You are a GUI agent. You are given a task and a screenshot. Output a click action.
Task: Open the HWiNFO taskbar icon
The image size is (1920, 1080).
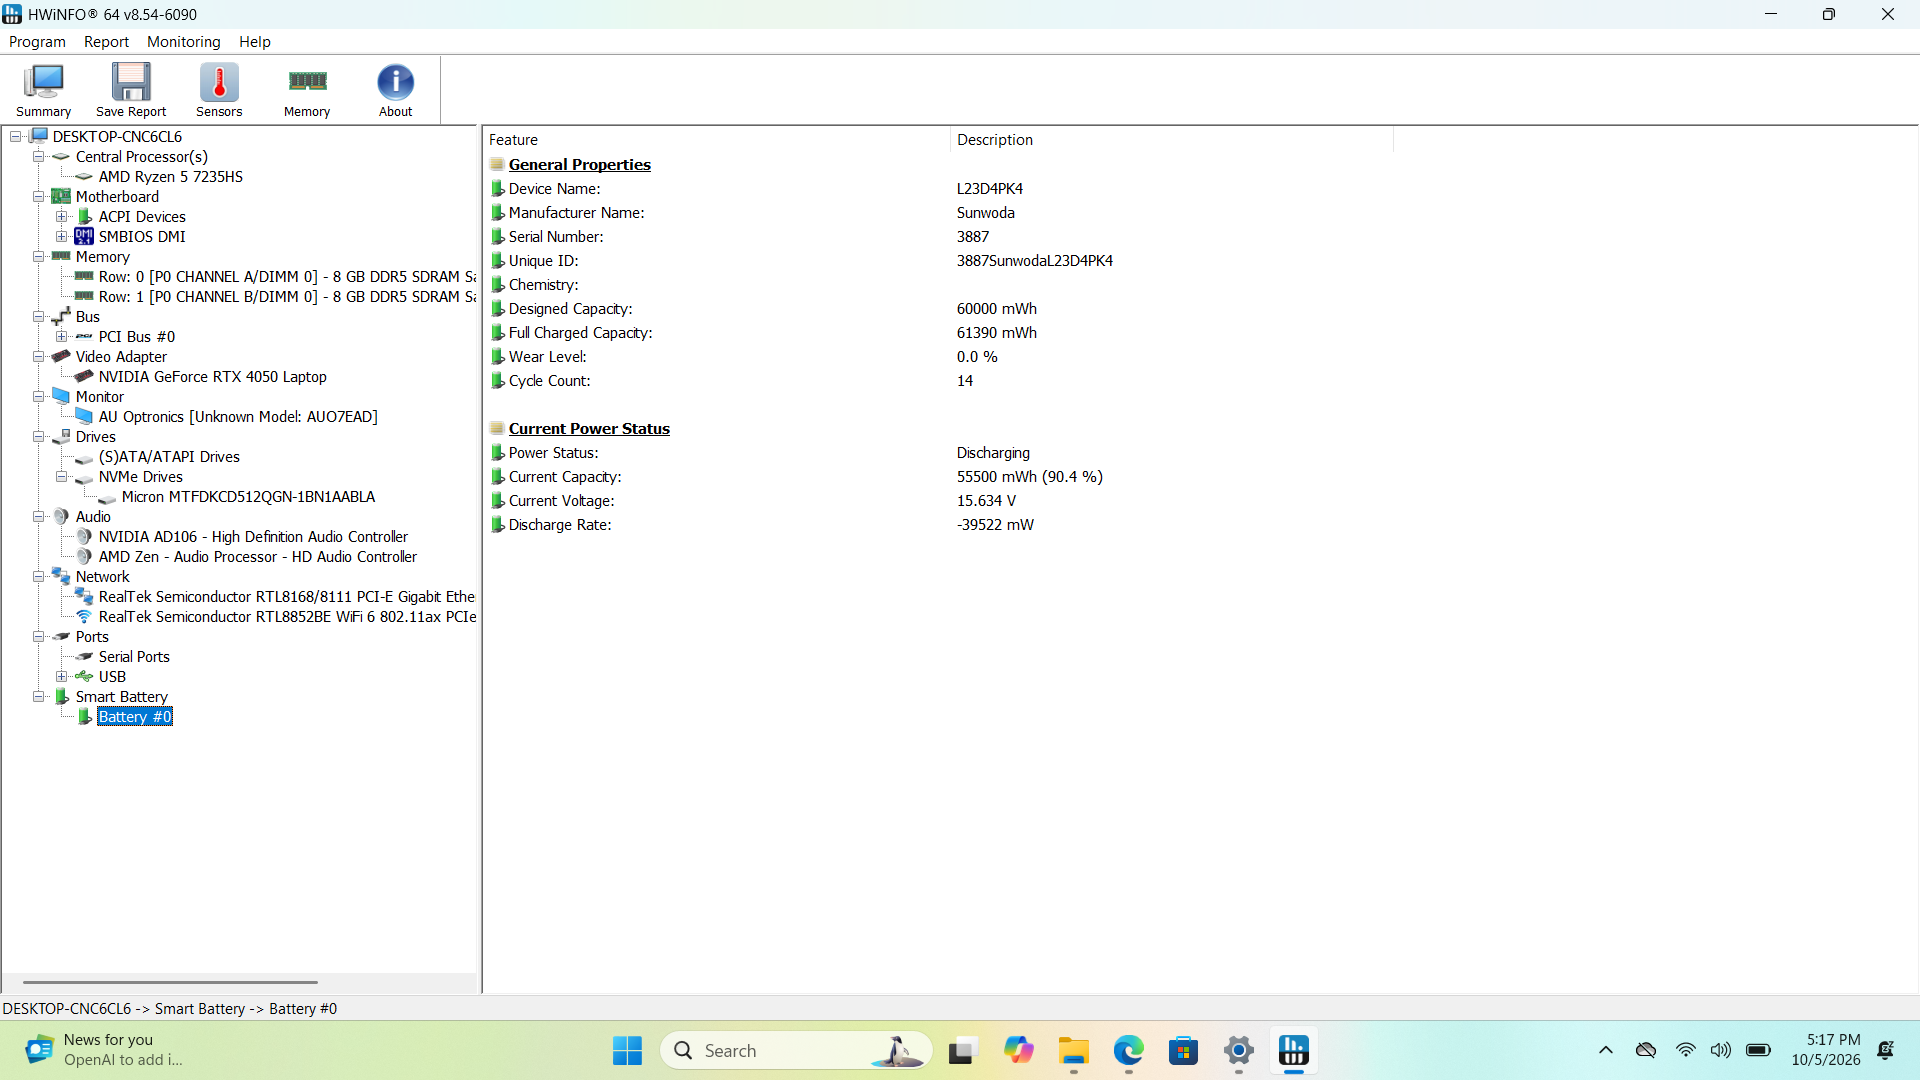point(1293,1051)
